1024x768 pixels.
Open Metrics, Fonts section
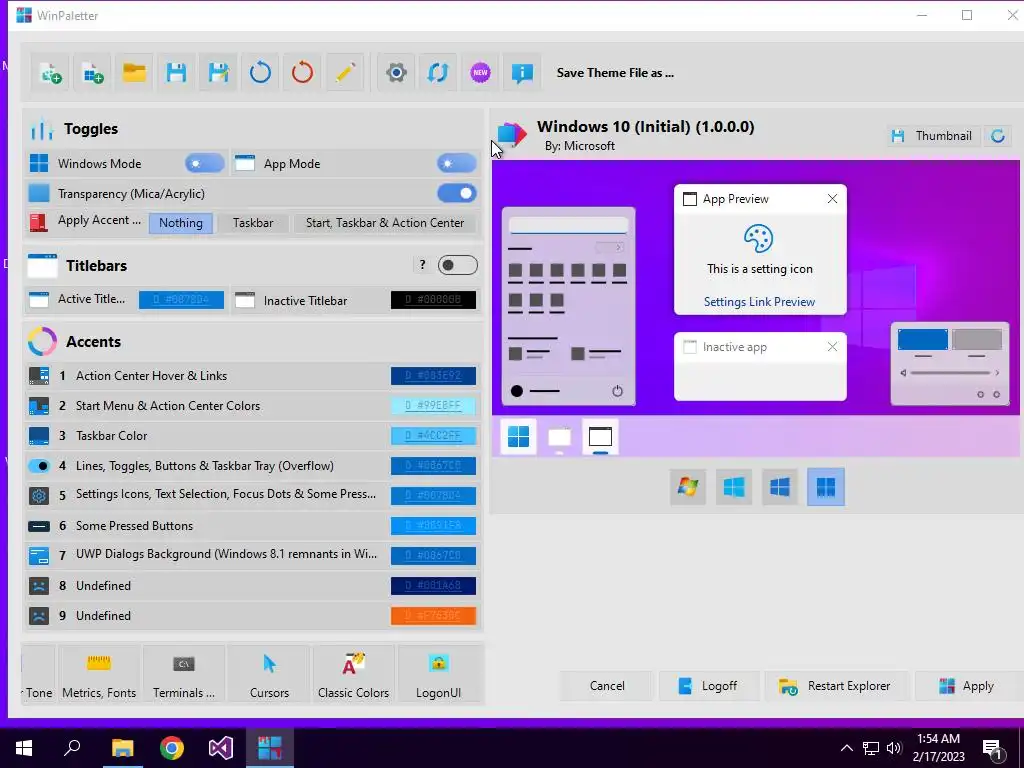click(99, 675)
